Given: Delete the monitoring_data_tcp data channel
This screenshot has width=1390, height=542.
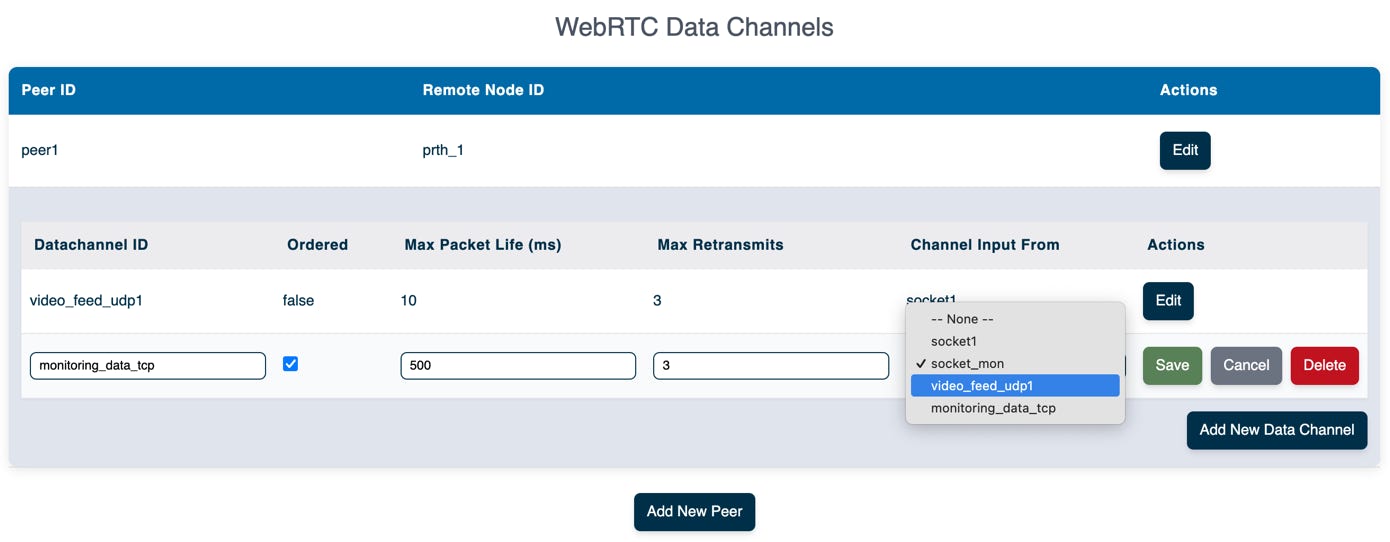Looking at the screenshot, I should click(1324, 365).
